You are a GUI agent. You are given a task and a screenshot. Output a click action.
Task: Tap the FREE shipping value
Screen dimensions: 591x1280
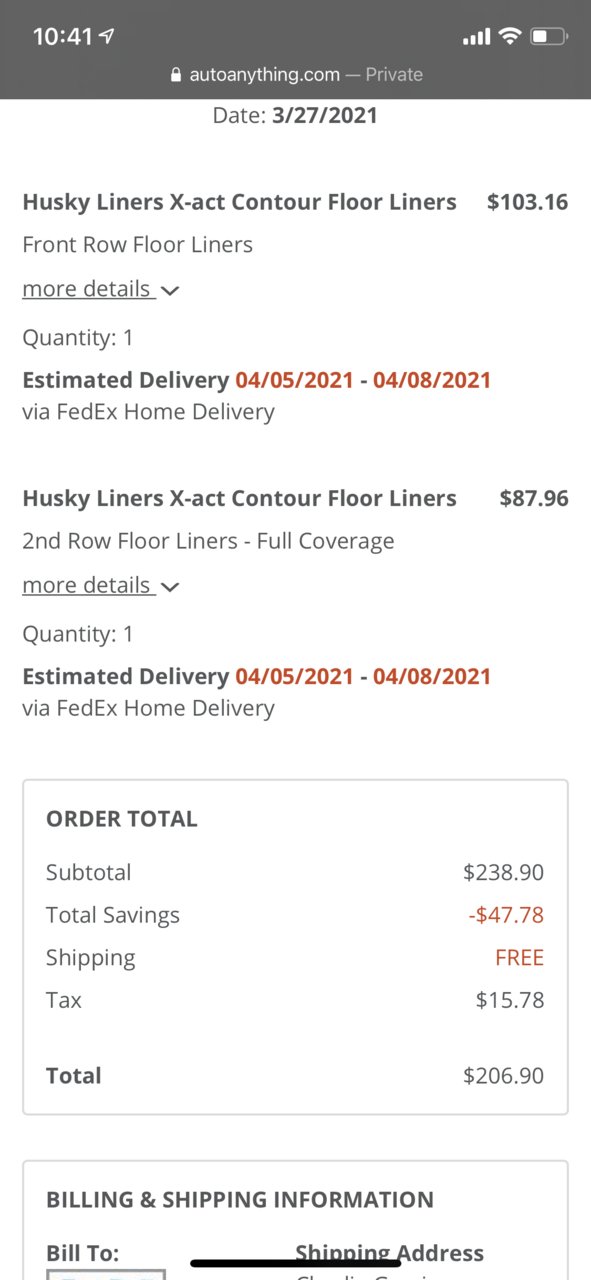(x=520, y=958)
